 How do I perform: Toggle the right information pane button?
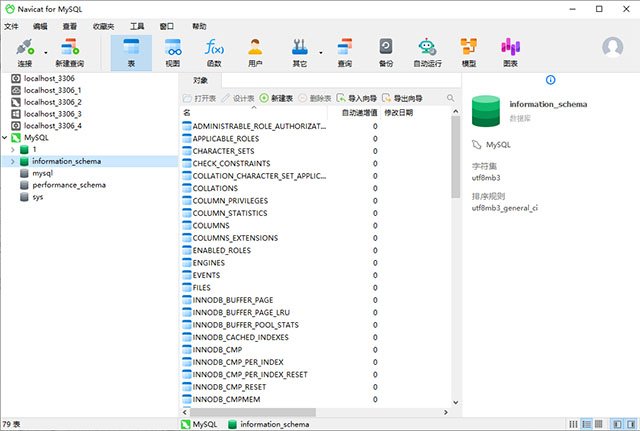pyautogui.click(x=631, y=424)
